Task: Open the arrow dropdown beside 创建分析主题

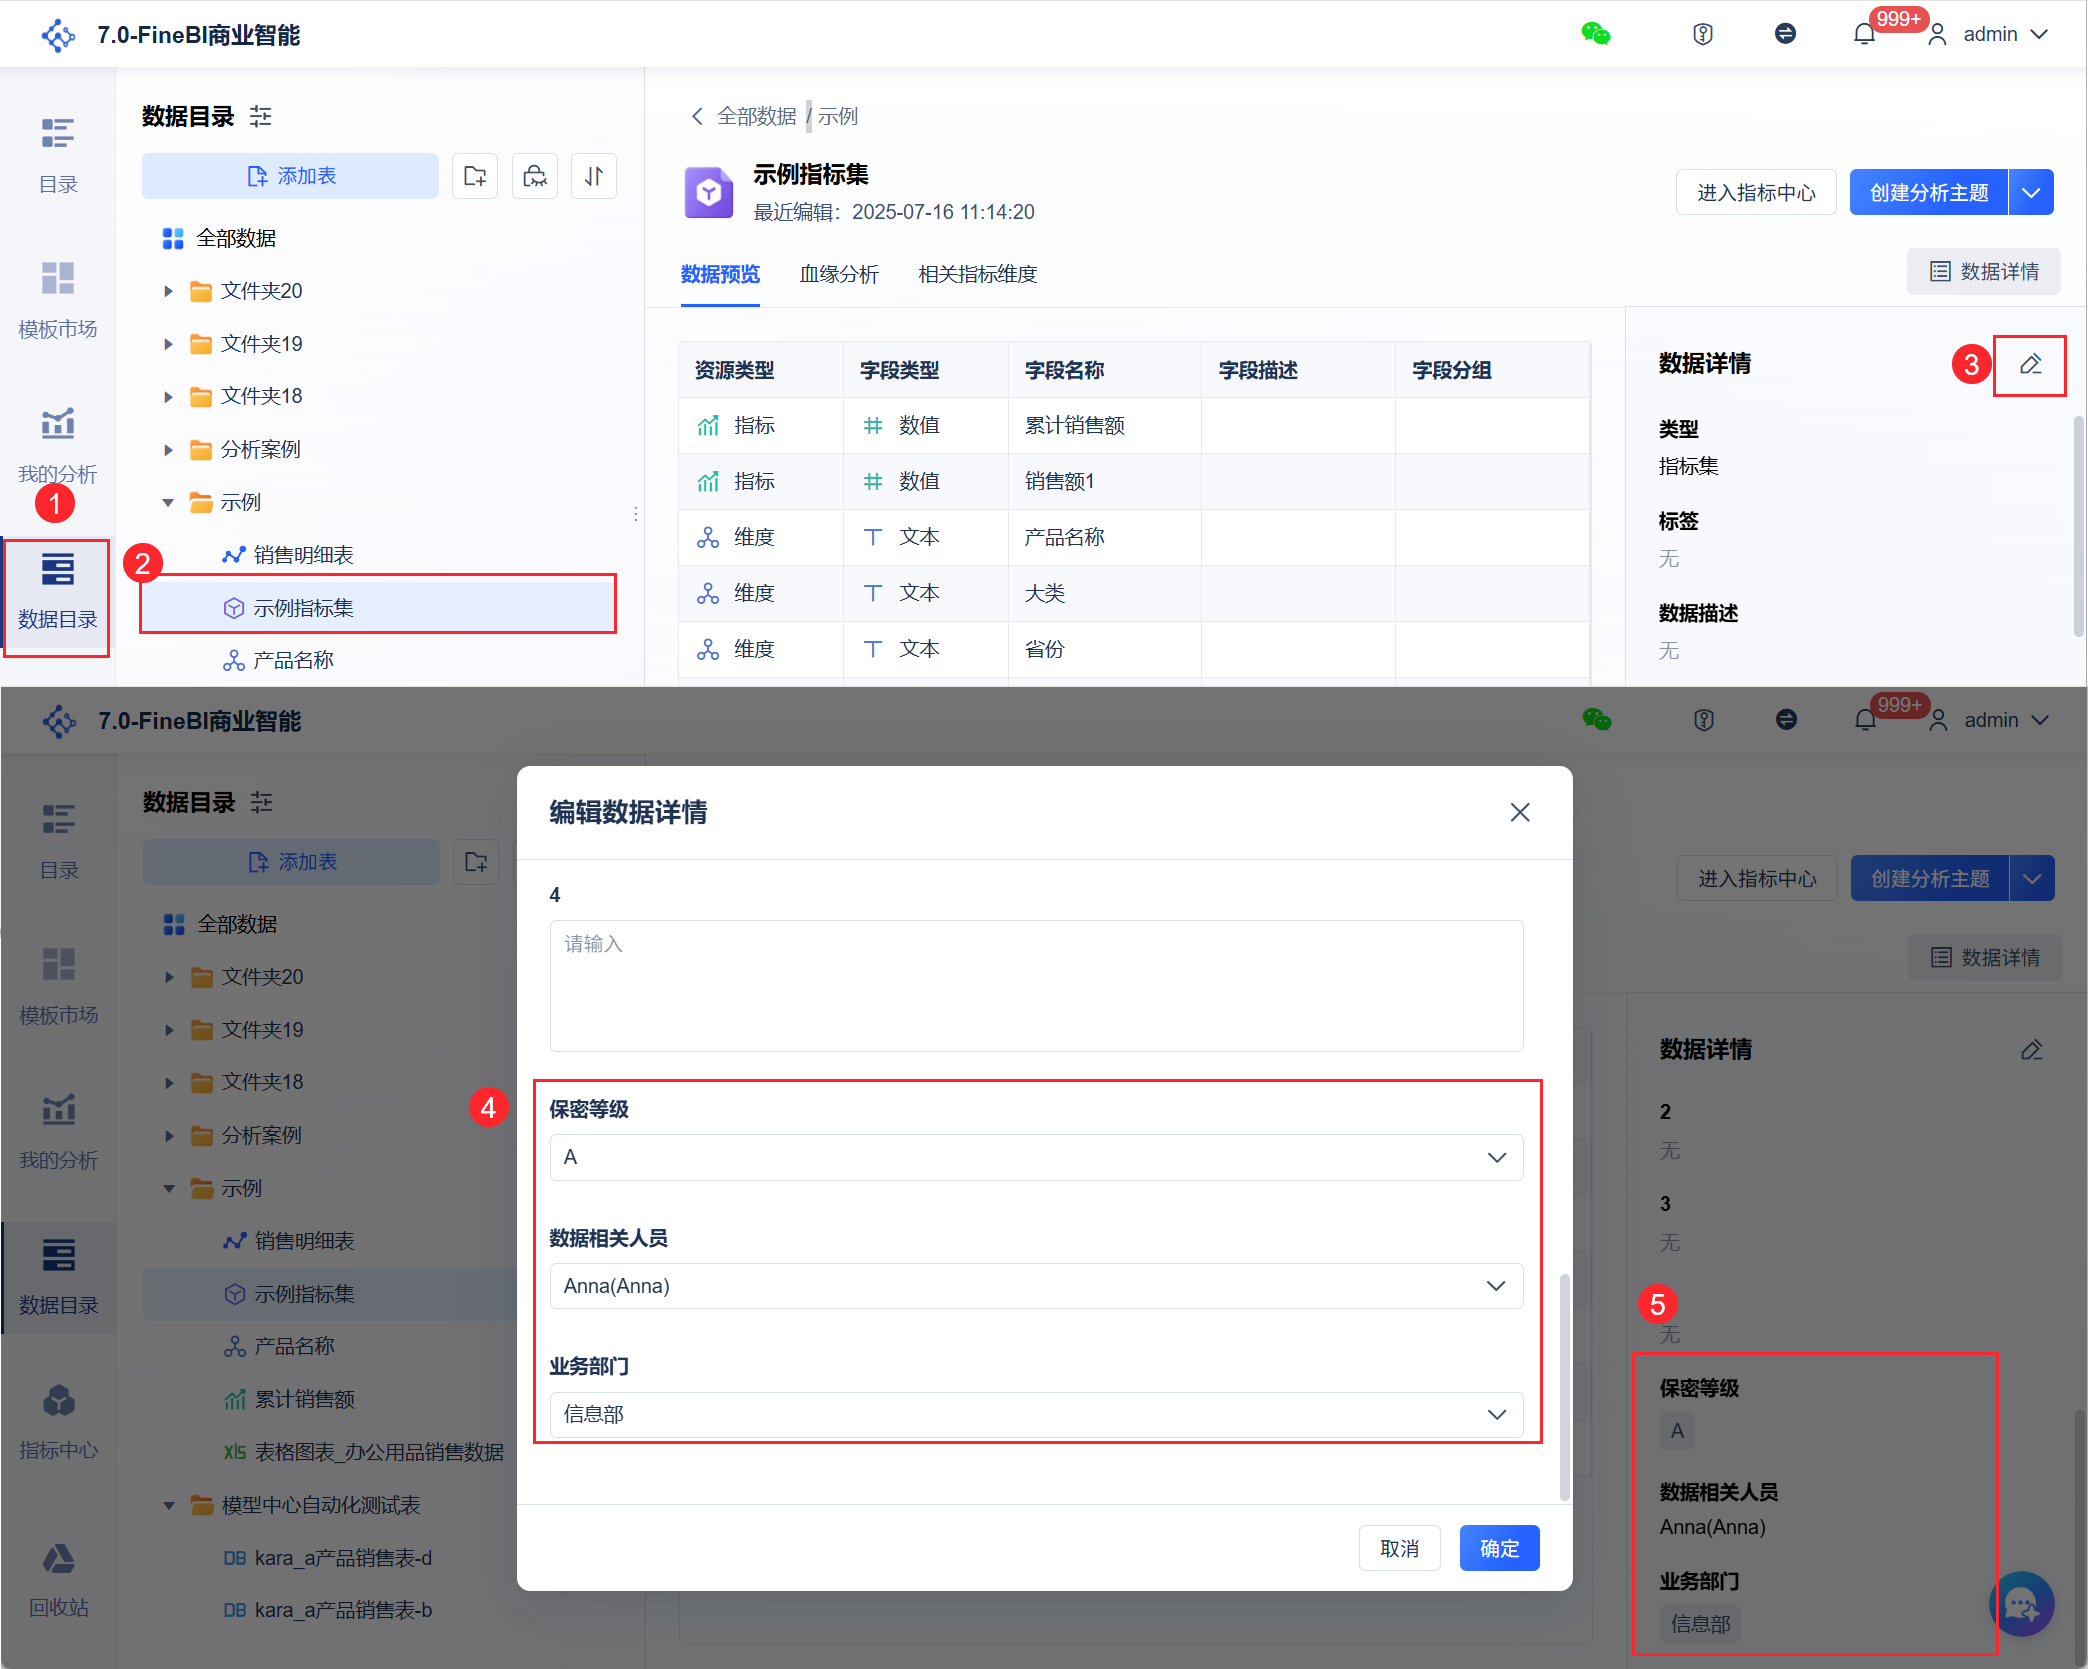Action: 2031,192
